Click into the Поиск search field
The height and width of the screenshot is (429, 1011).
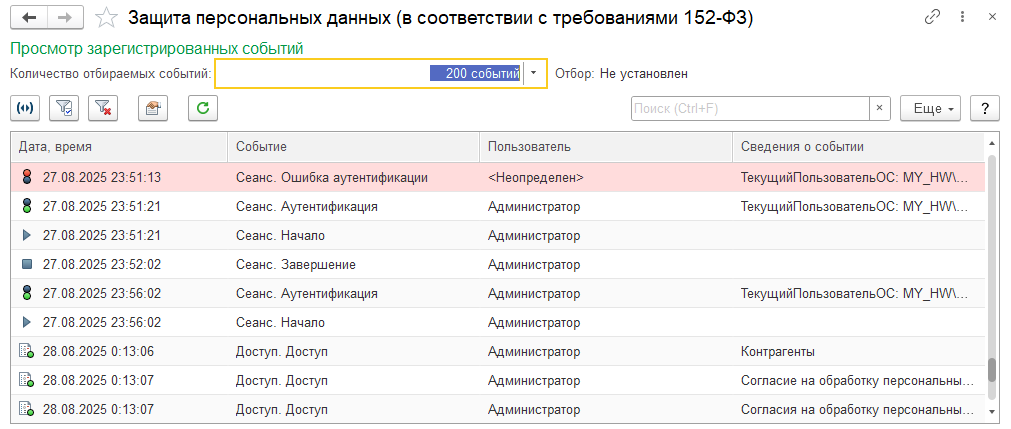(x=750, y=108)
